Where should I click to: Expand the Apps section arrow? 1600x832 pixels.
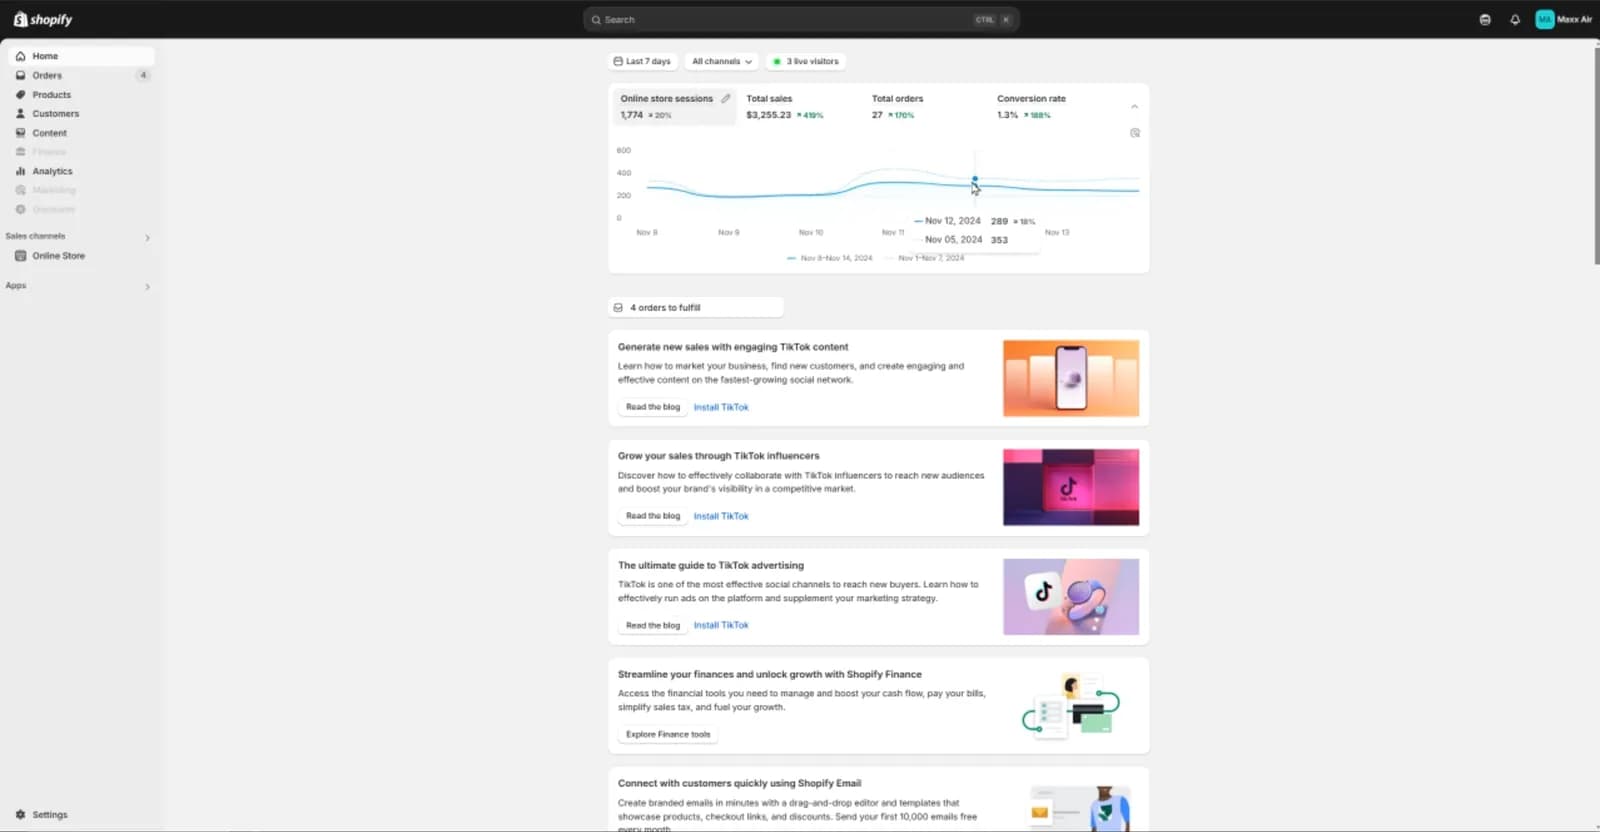pos(147,287)
